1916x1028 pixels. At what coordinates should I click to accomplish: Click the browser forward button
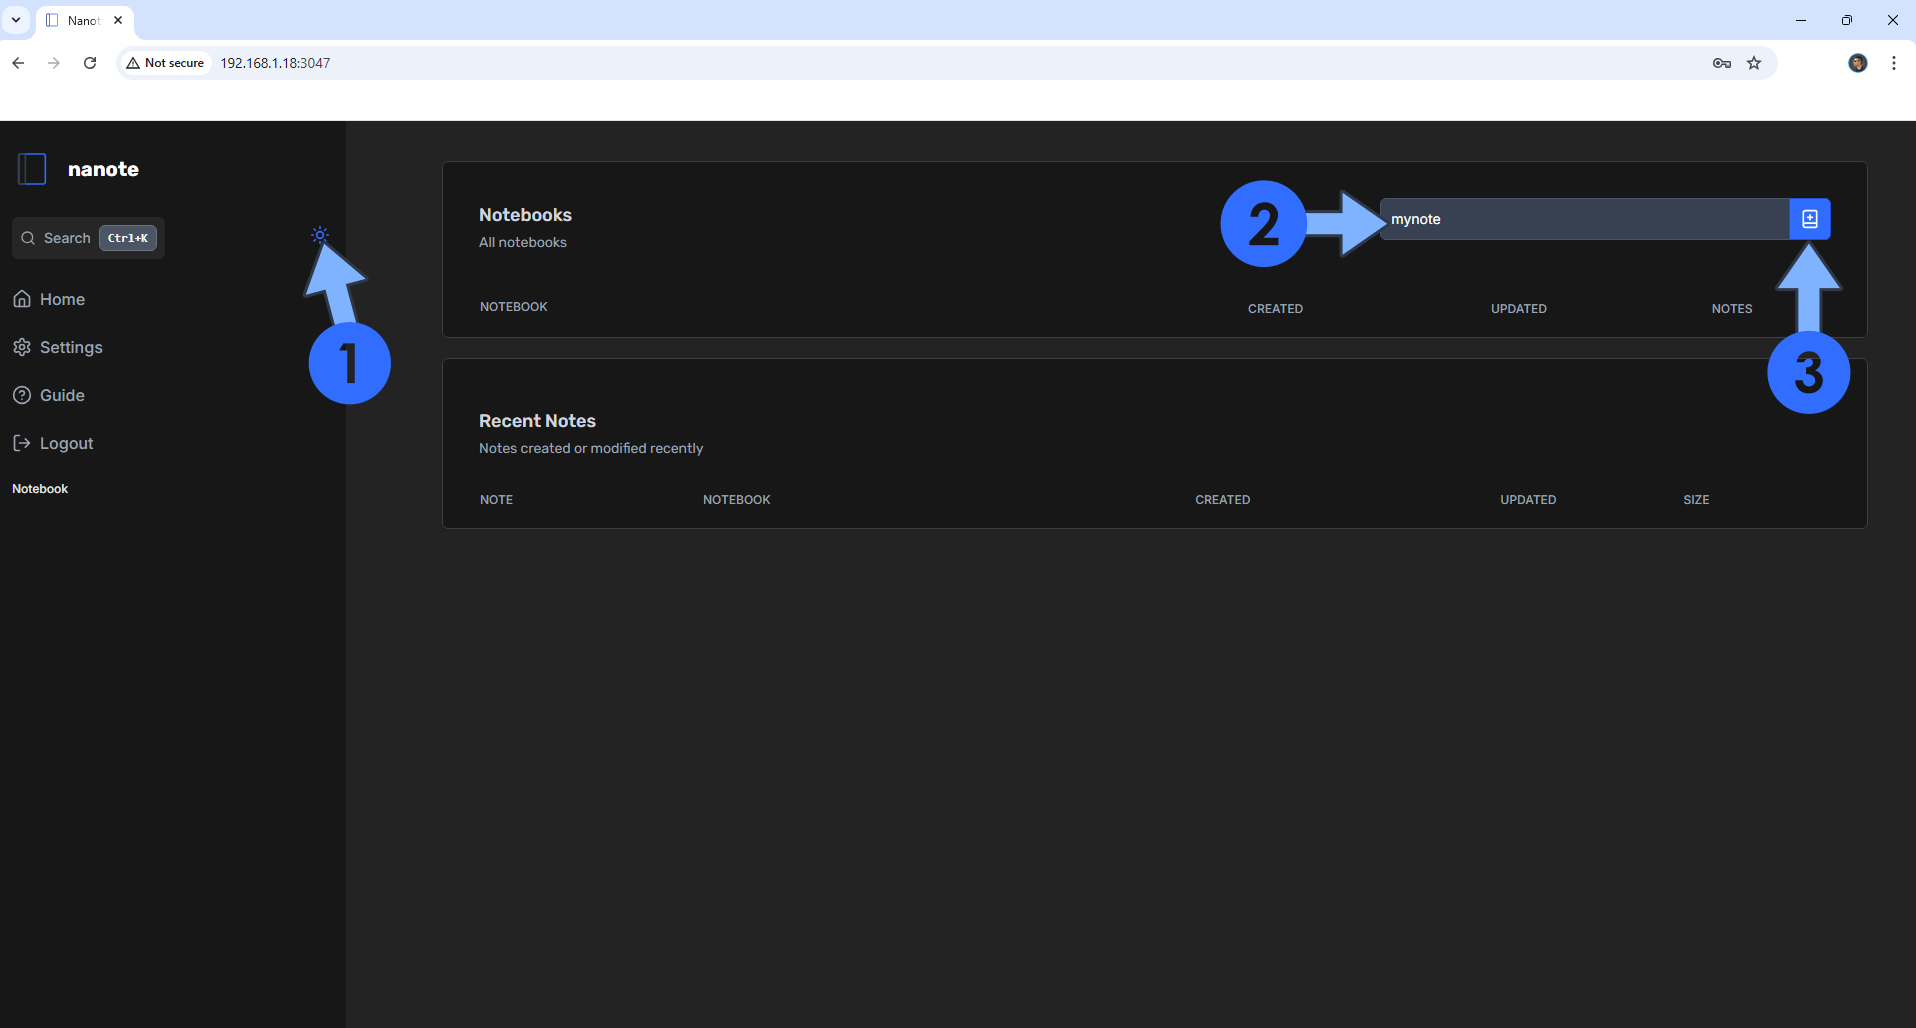point(54,63)
